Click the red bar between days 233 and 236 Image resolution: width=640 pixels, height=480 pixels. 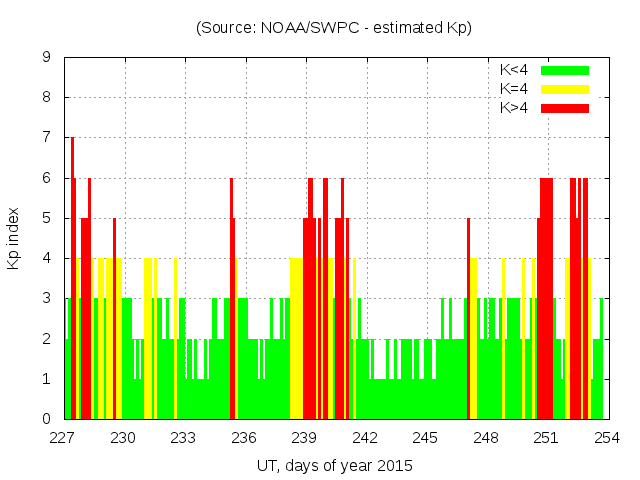[x=232, y=300]
